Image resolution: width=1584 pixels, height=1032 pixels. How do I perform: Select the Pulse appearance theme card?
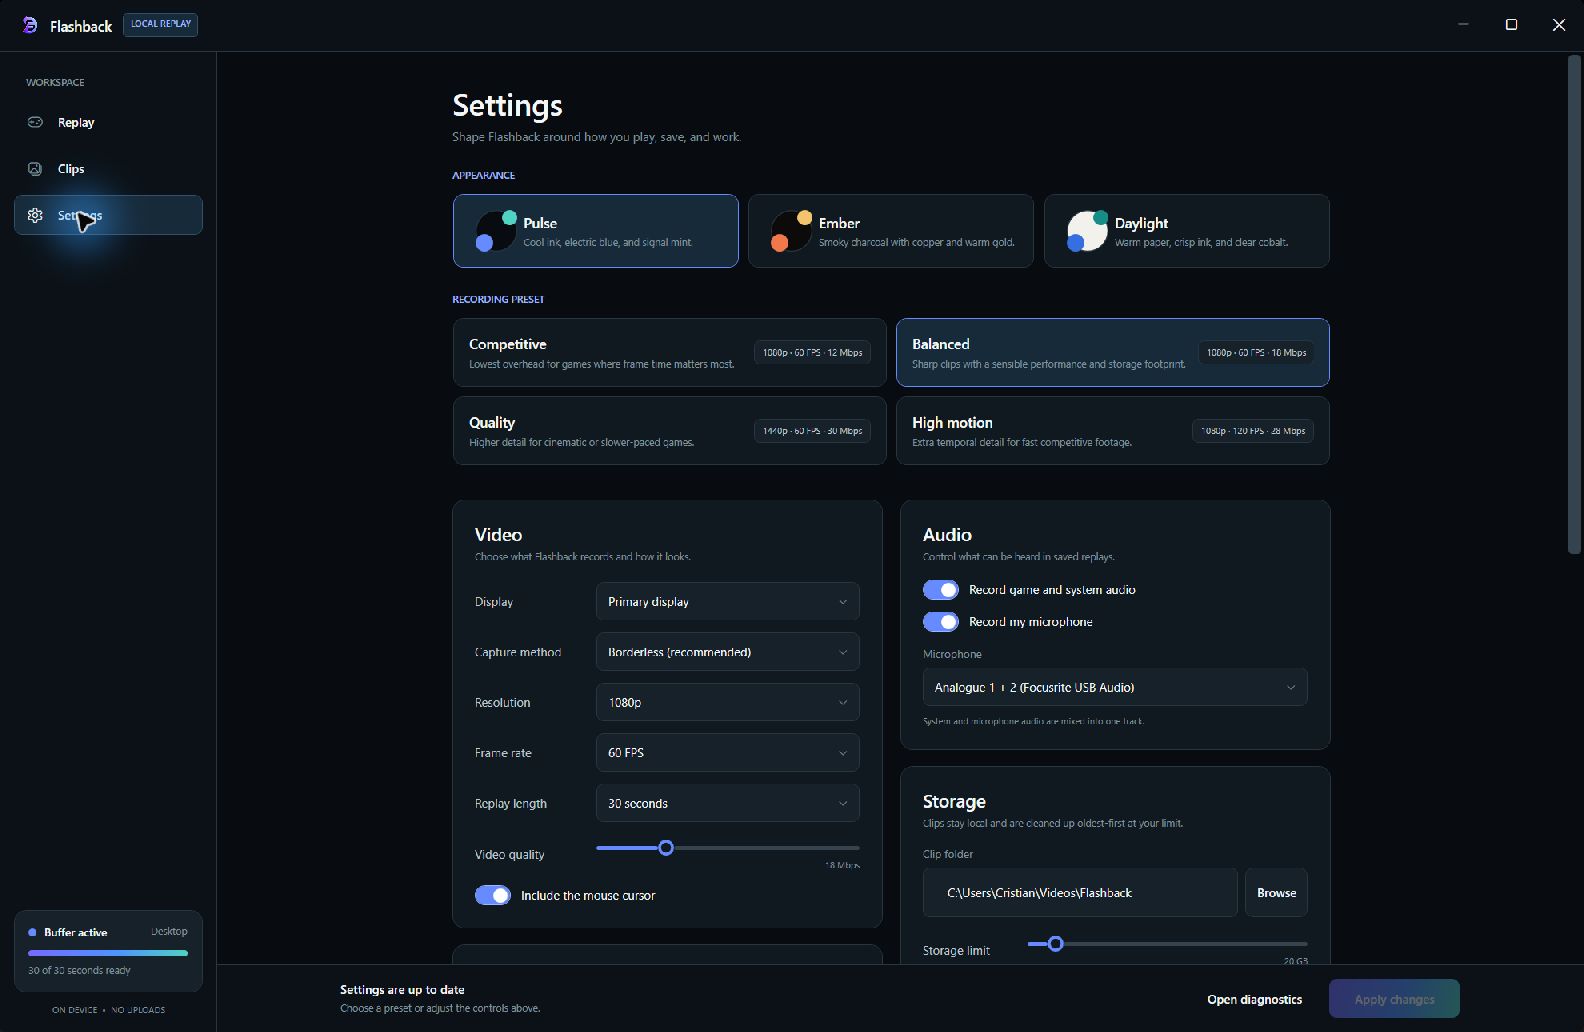[595, 231]
